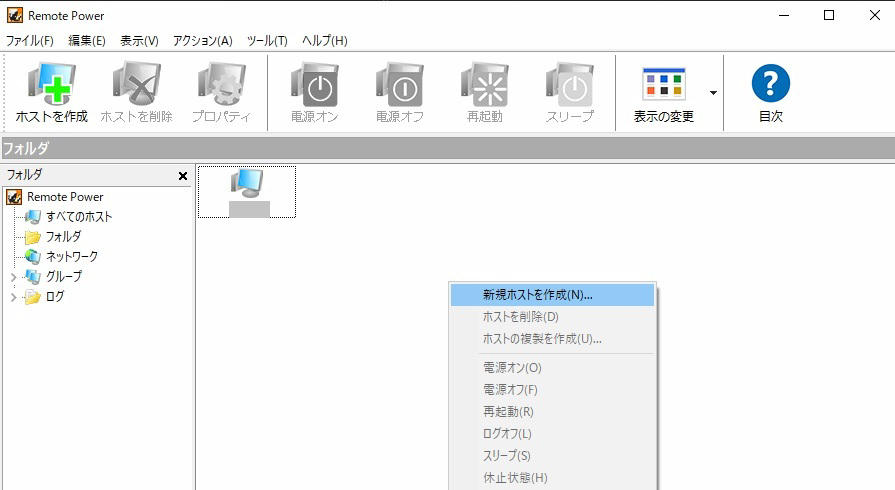Expand the ログ tree node
Viewport: 895px width, 490px height.
[x=14, y=298]
